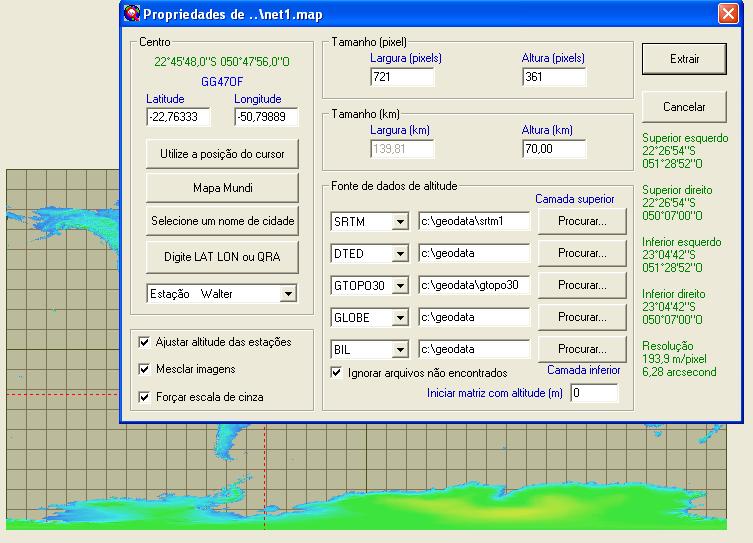Click Procurar button for GTOPO30 path

[582, 285]
